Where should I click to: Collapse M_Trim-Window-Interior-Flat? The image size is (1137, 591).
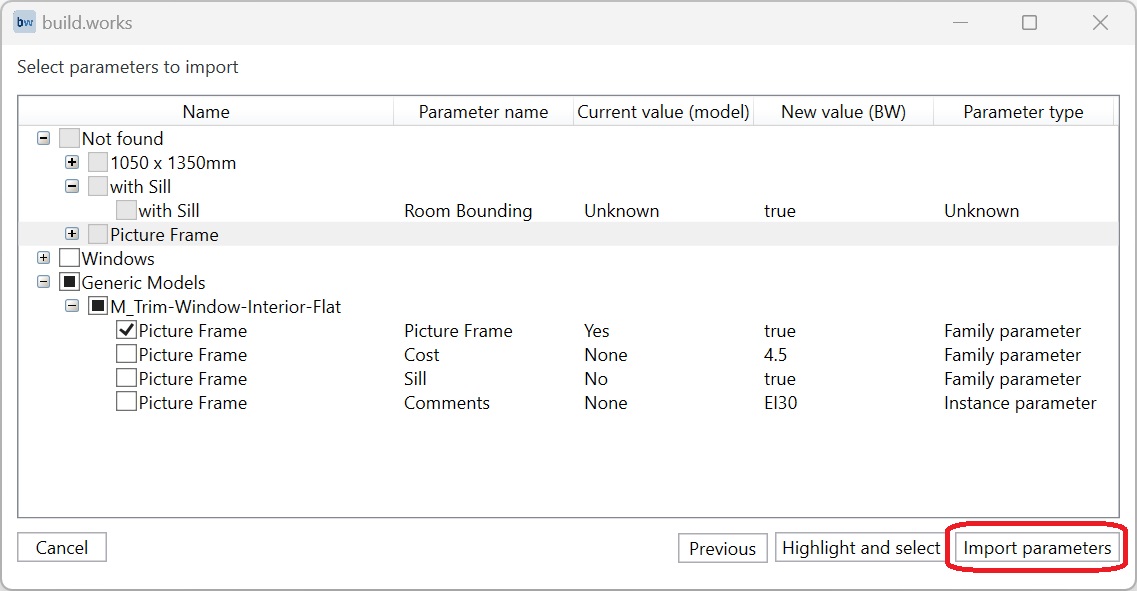click(70, 306)
